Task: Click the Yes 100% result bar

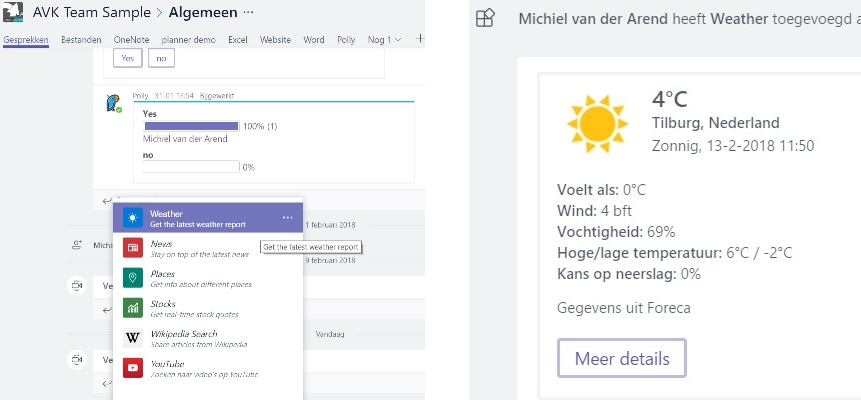Action: coord(191,126)
